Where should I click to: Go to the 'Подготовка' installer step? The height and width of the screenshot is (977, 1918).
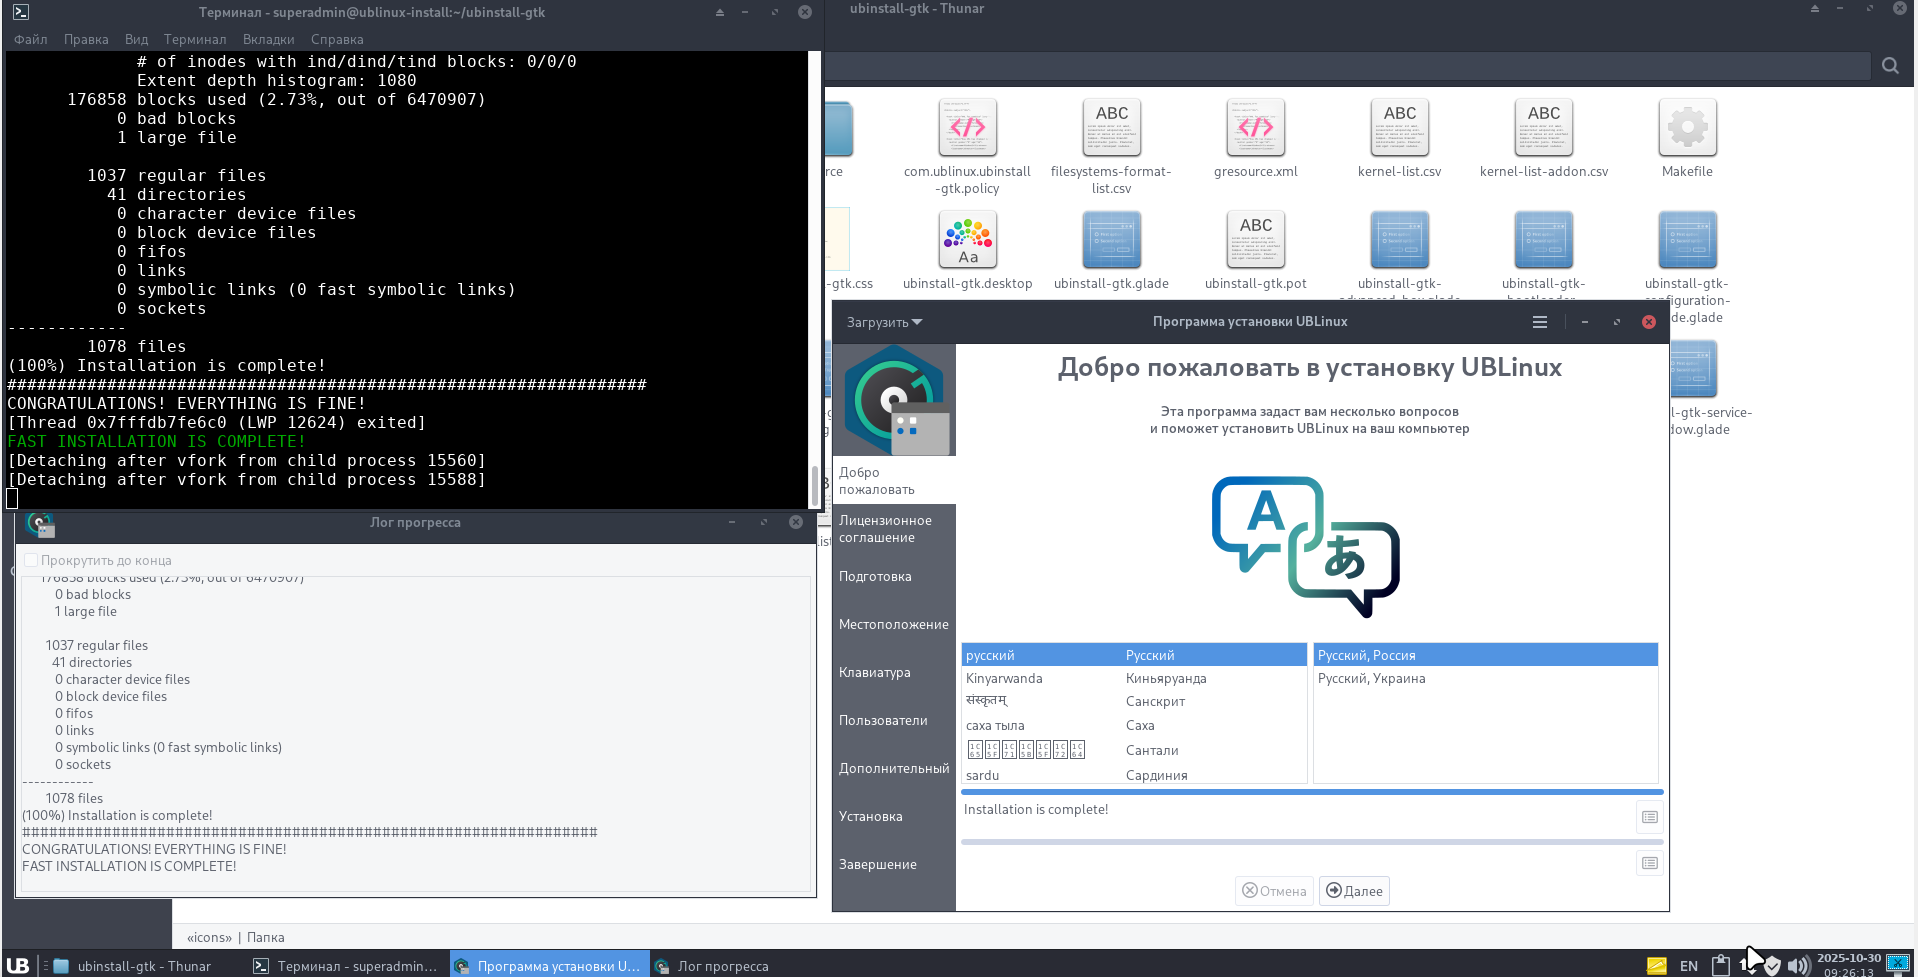[x=894, y=577]
